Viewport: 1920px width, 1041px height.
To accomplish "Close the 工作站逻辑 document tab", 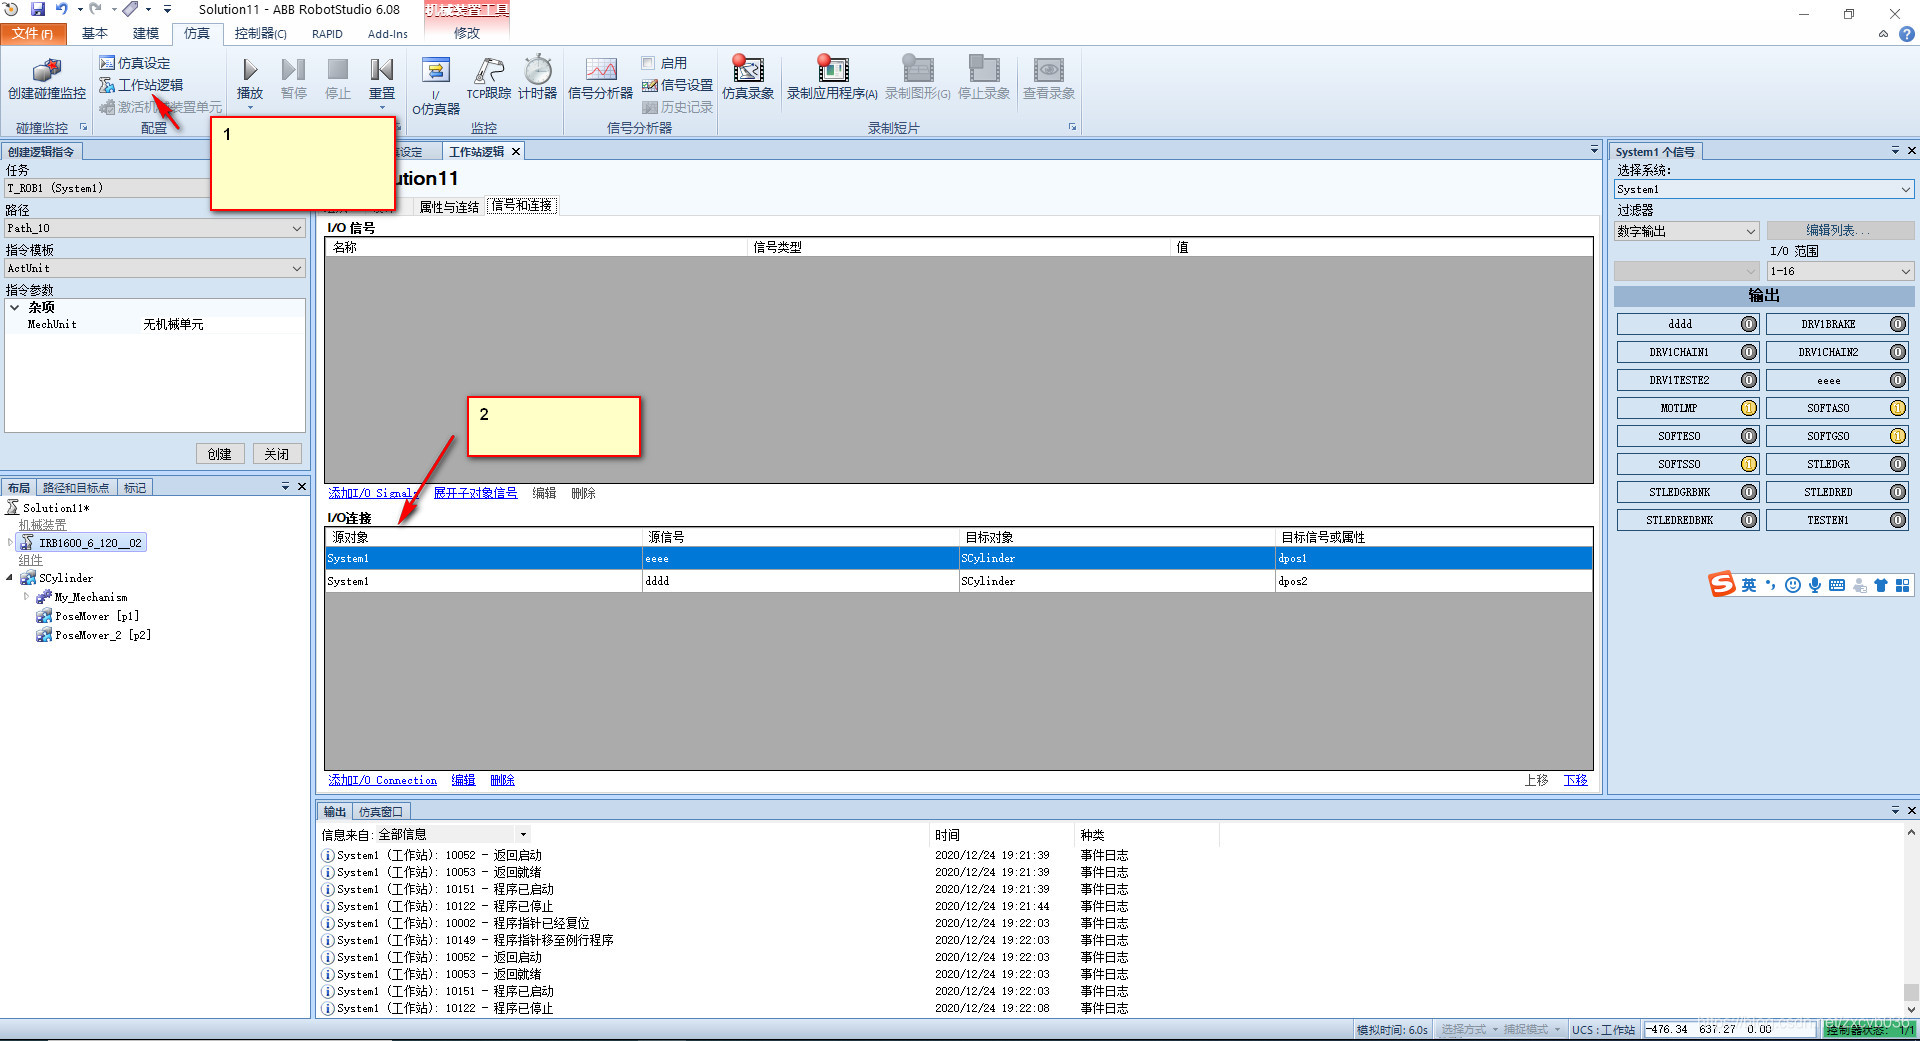I will point(516,152).
